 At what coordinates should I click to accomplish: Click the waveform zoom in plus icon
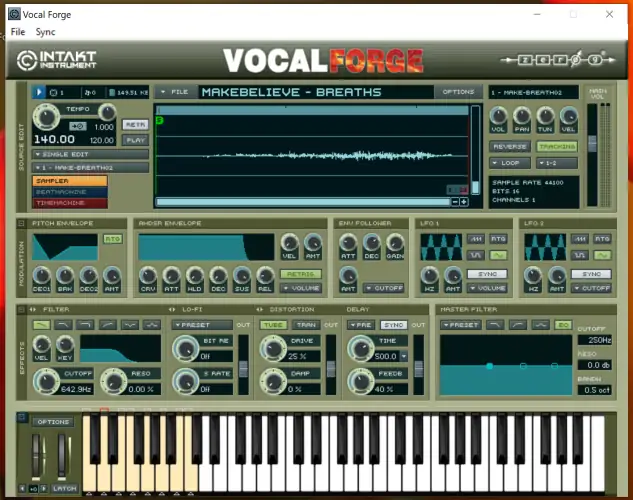click(x=464, y=202)
